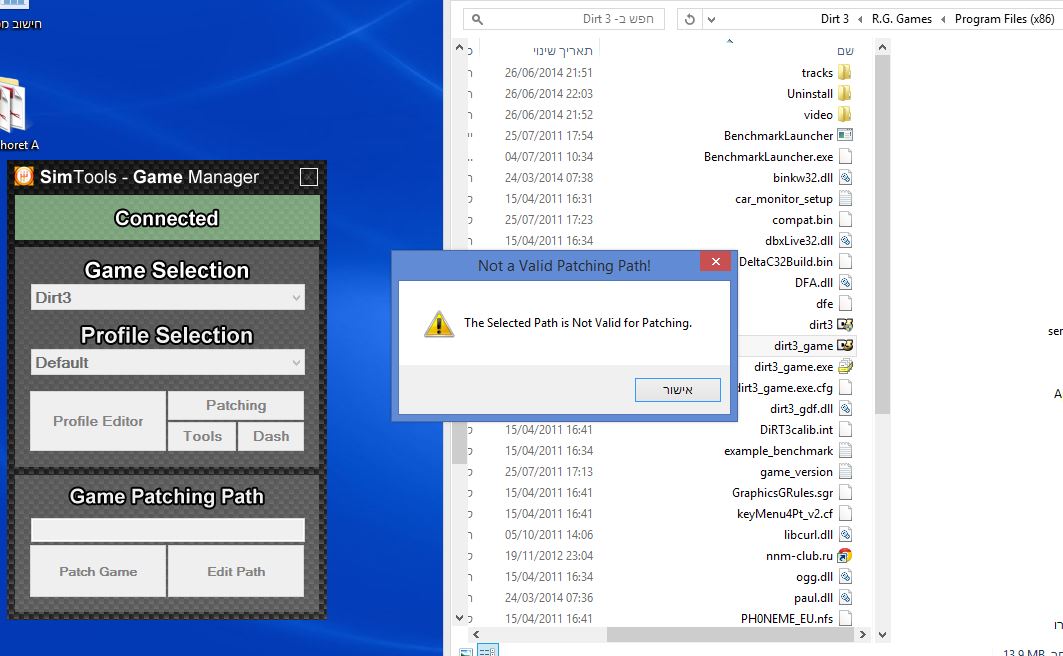1063x656 pixels.
Task: Click Program Files (x86) in the breadcrumb
Action: [1004, 19]
